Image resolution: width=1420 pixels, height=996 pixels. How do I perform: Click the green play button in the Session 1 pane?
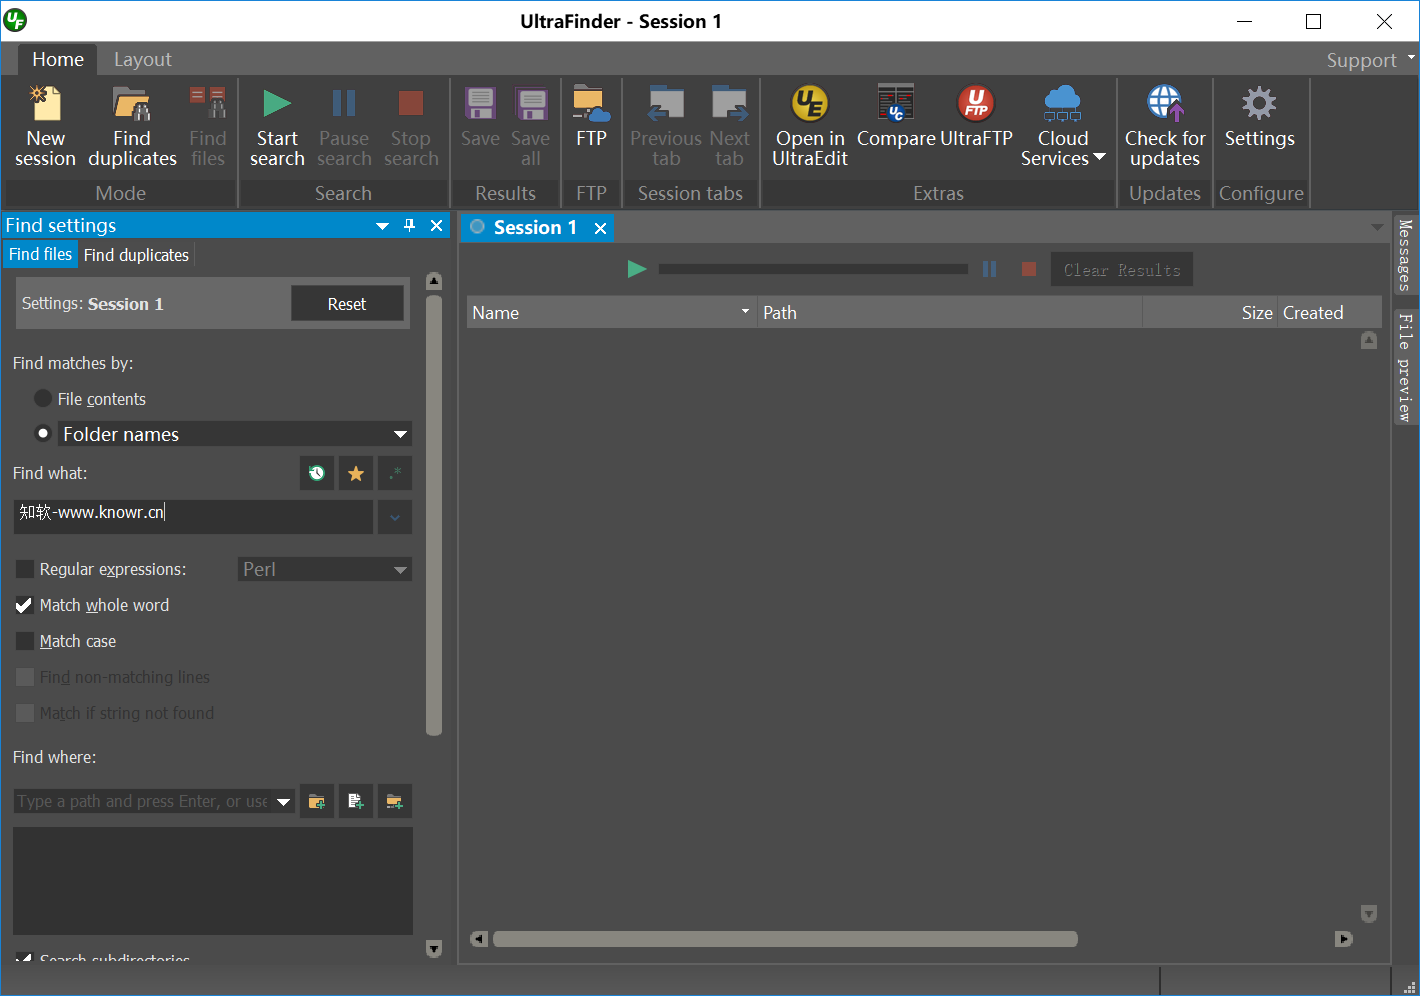(637, 269)
